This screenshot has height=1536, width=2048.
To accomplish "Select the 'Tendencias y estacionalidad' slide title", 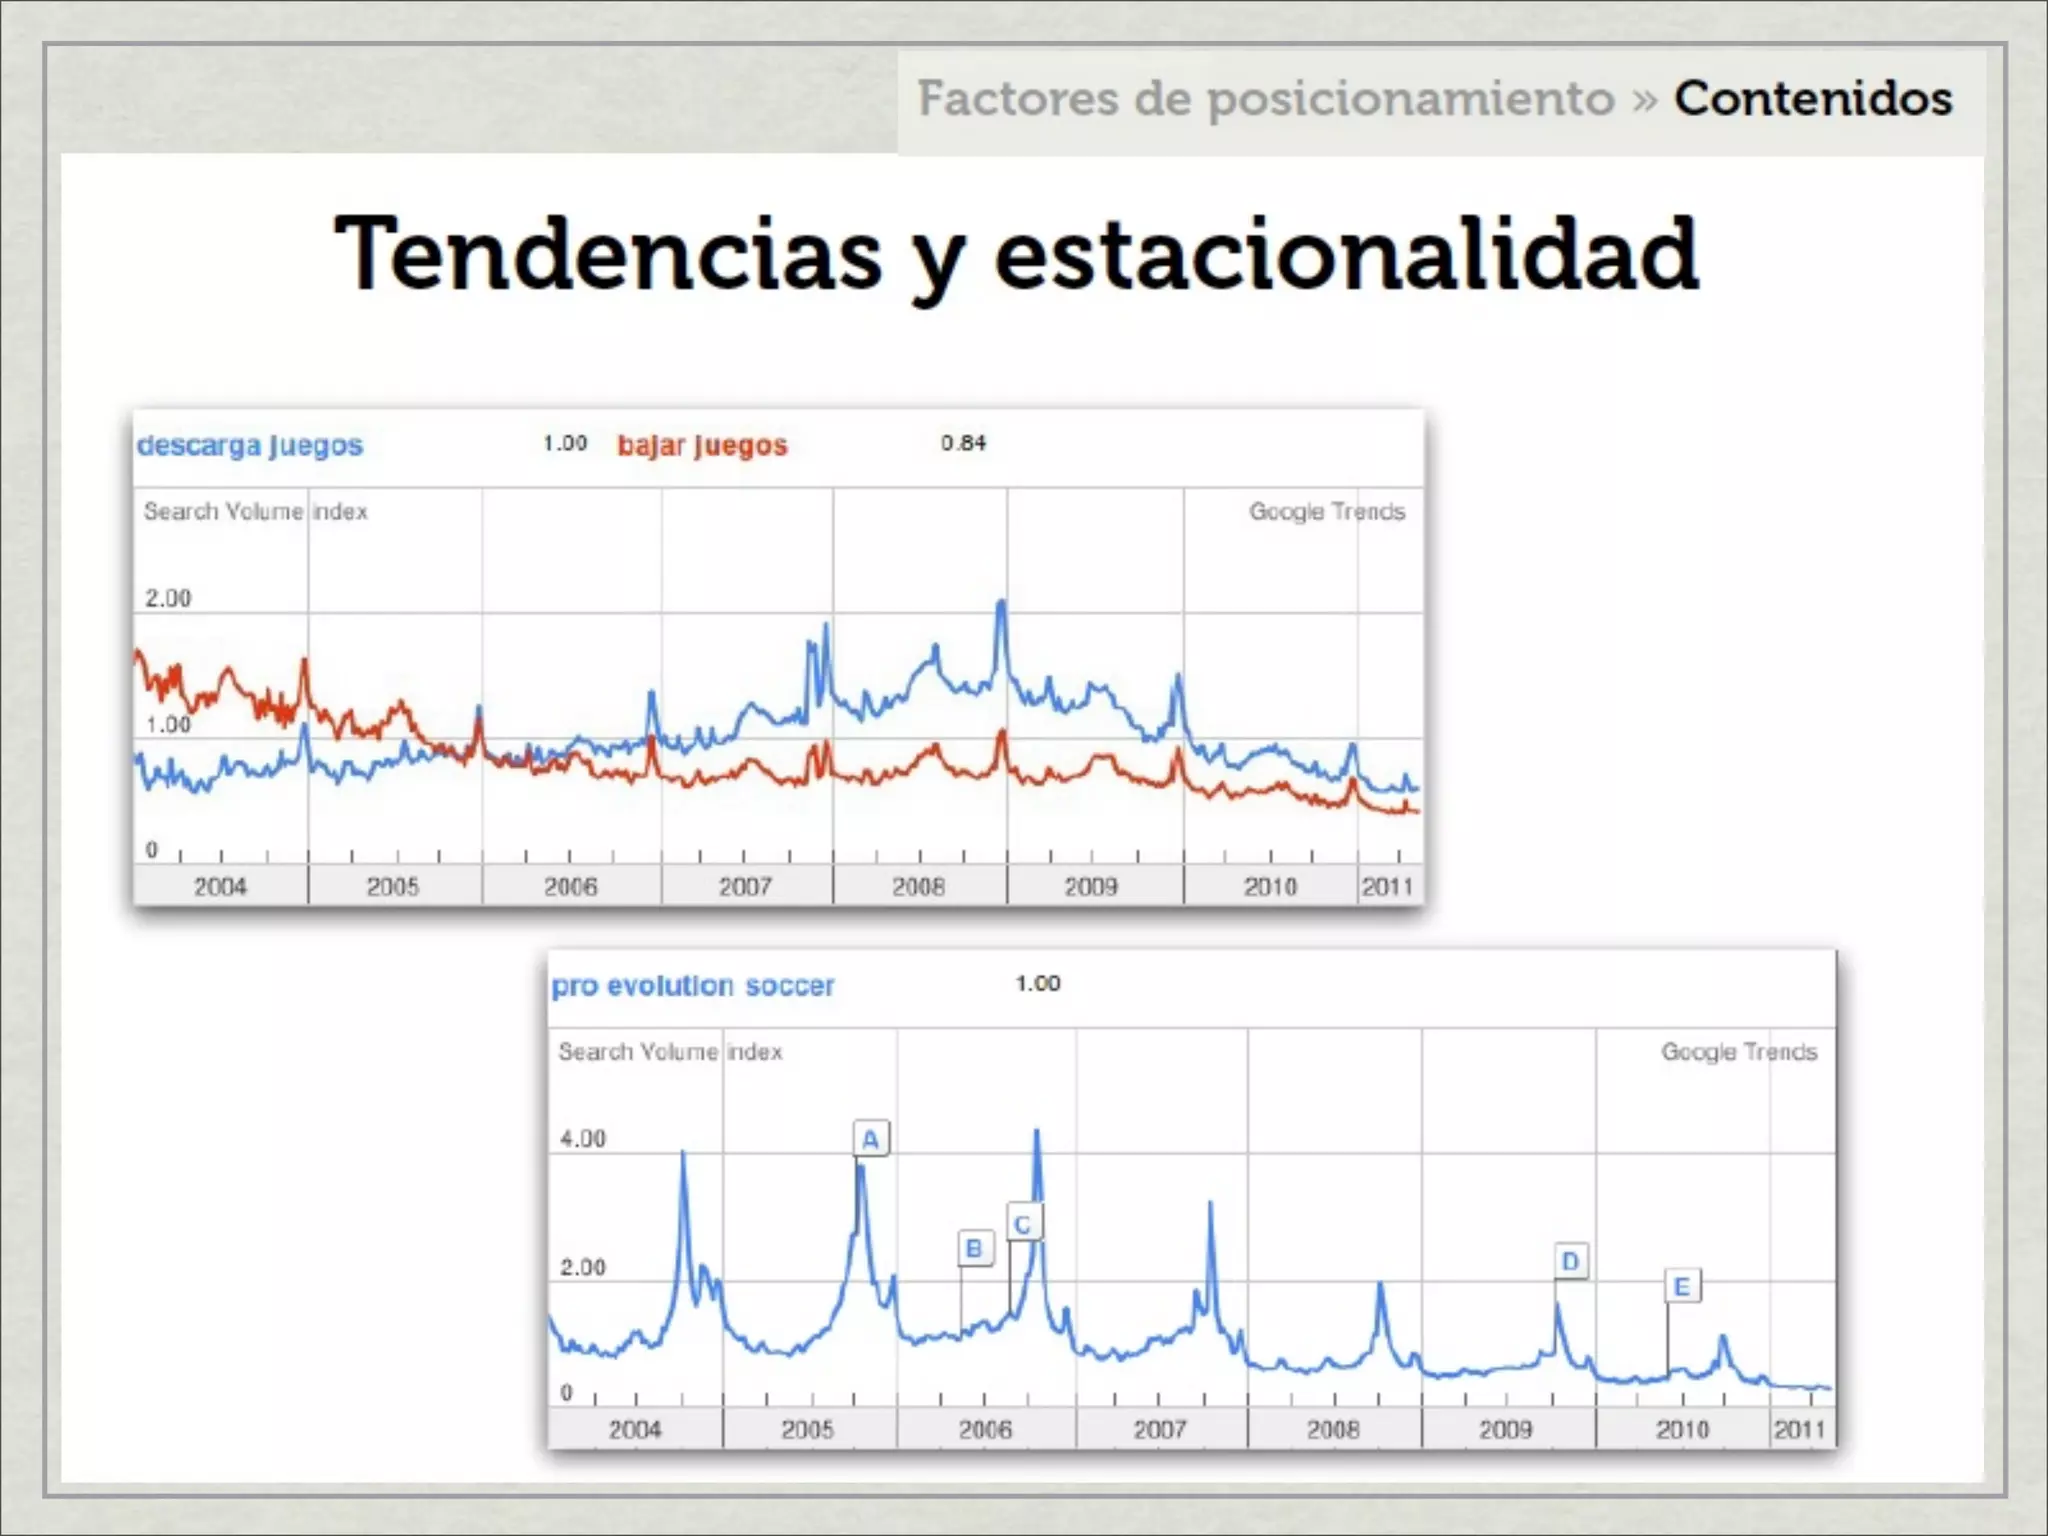I will click(x=1016, y=256).
